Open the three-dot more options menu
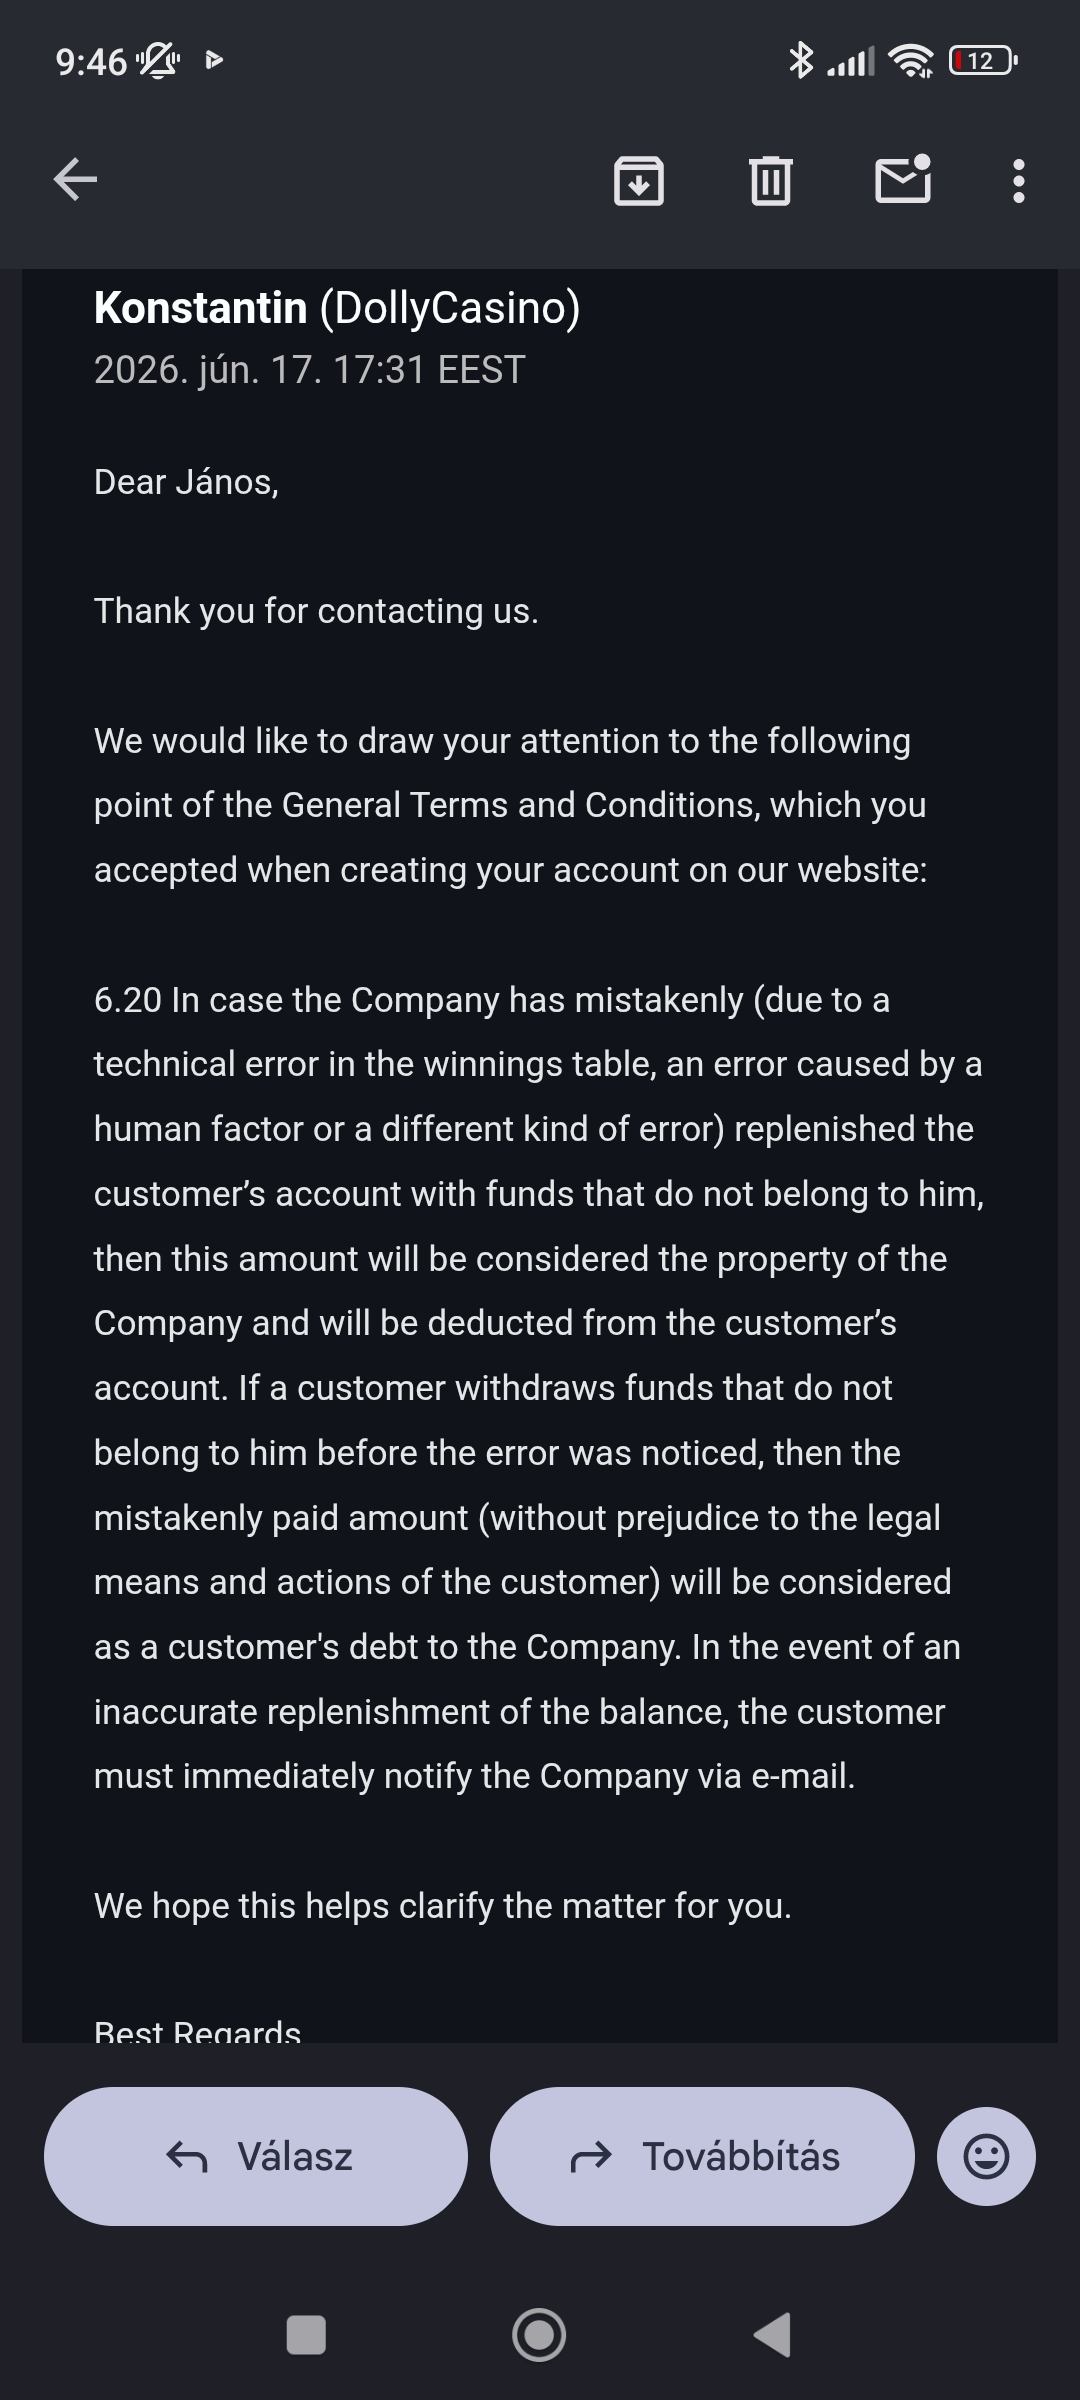The image size is (1080, 2400). click(1019, 181)
